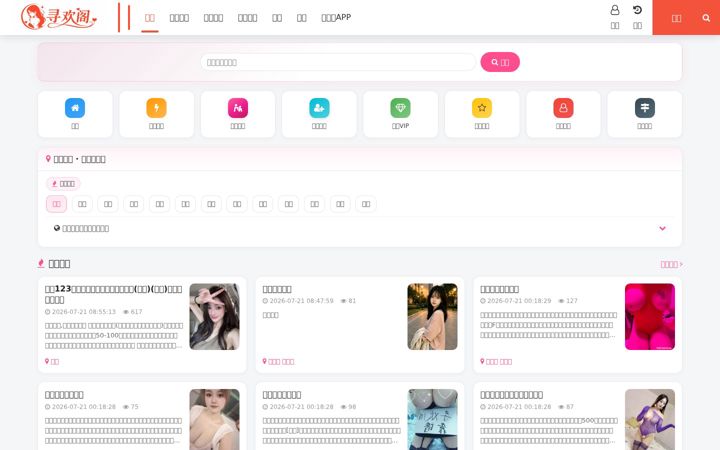Screen dimensions: 720x450
Task: Click the view count 87
Action: 570,407
